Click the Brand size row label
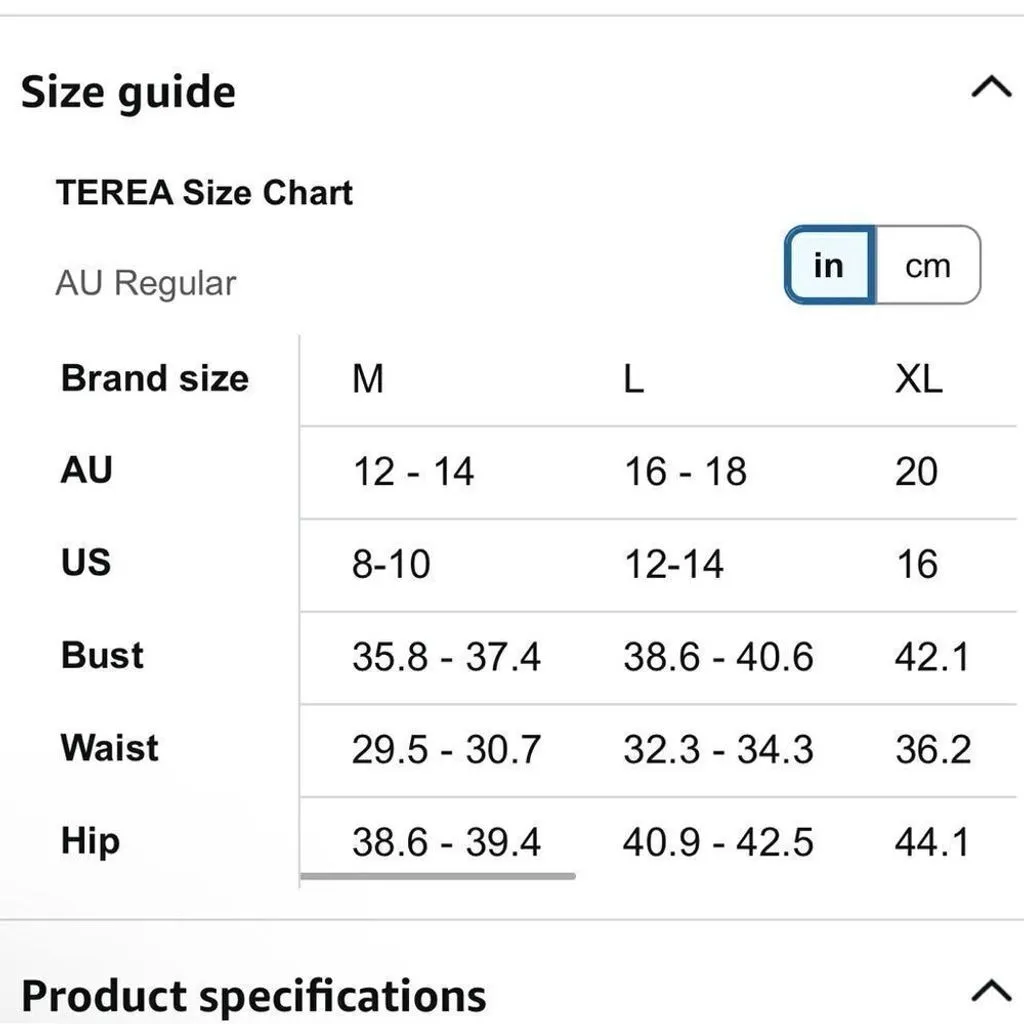The image size is (1024, 1024). tap(155, 378)
